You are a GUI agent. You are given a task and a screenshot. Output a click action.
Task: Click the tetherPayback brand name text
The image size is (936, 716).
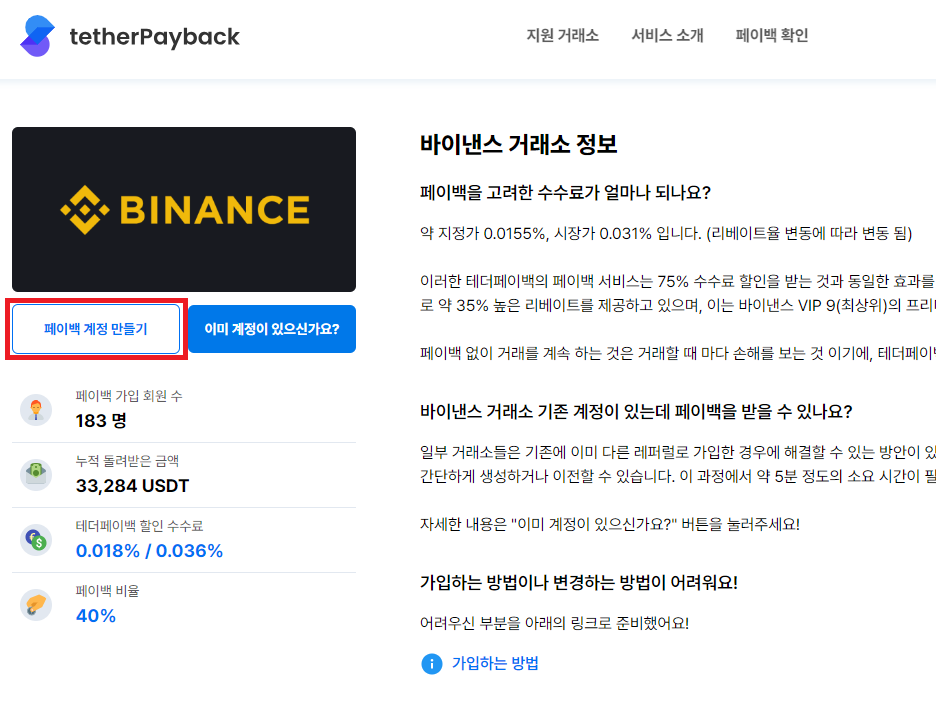tap(155, 35)
